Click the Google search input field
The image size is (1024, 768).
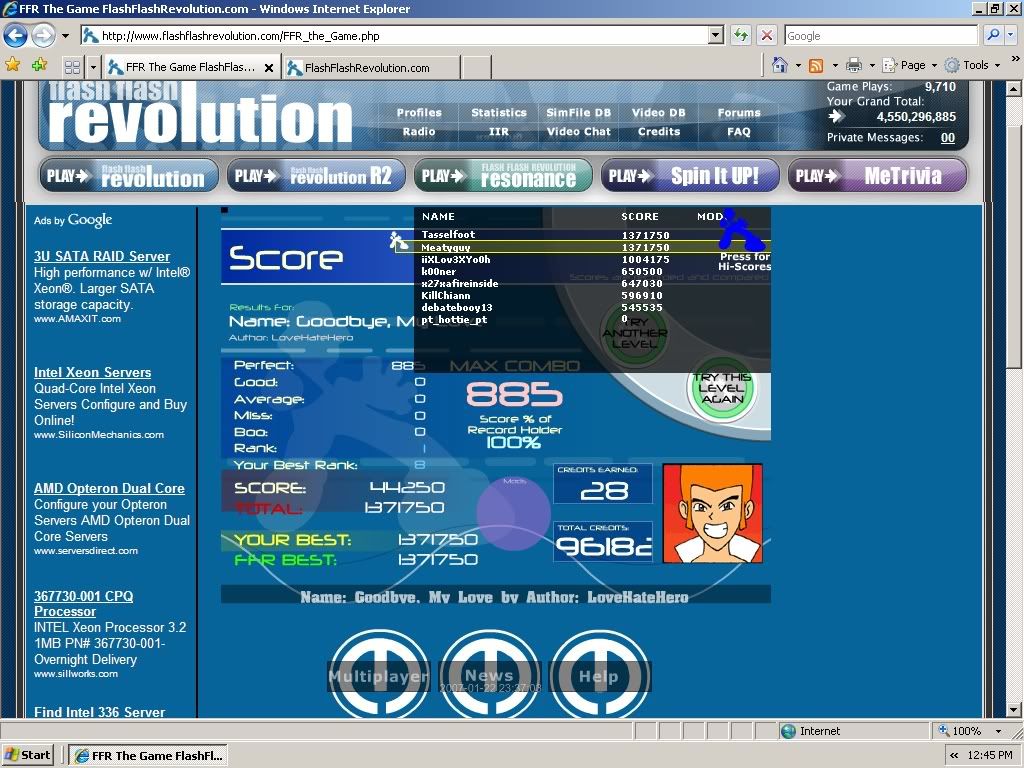880,35
